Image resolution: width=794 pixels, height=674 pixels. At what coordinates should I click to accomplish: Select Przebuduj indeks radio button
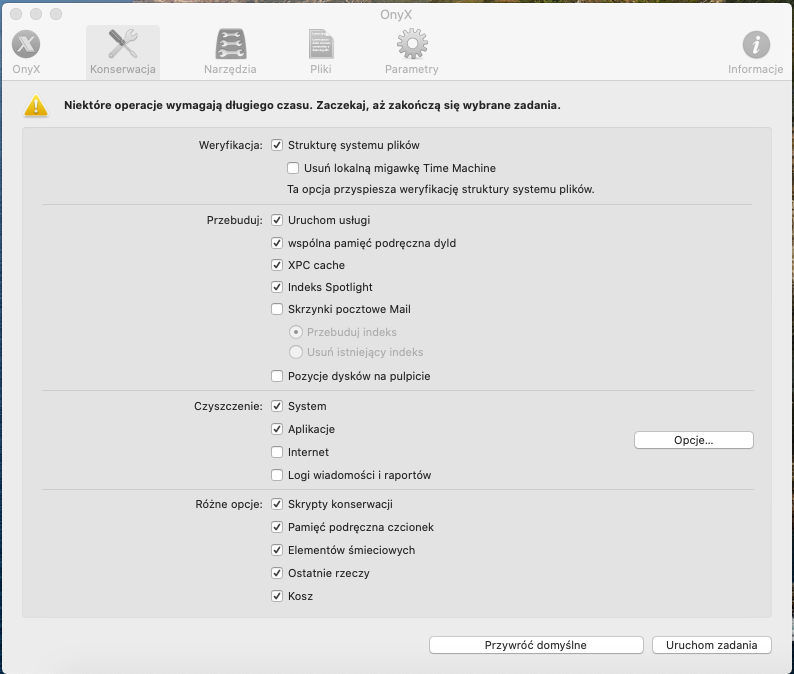coord(296,332)
